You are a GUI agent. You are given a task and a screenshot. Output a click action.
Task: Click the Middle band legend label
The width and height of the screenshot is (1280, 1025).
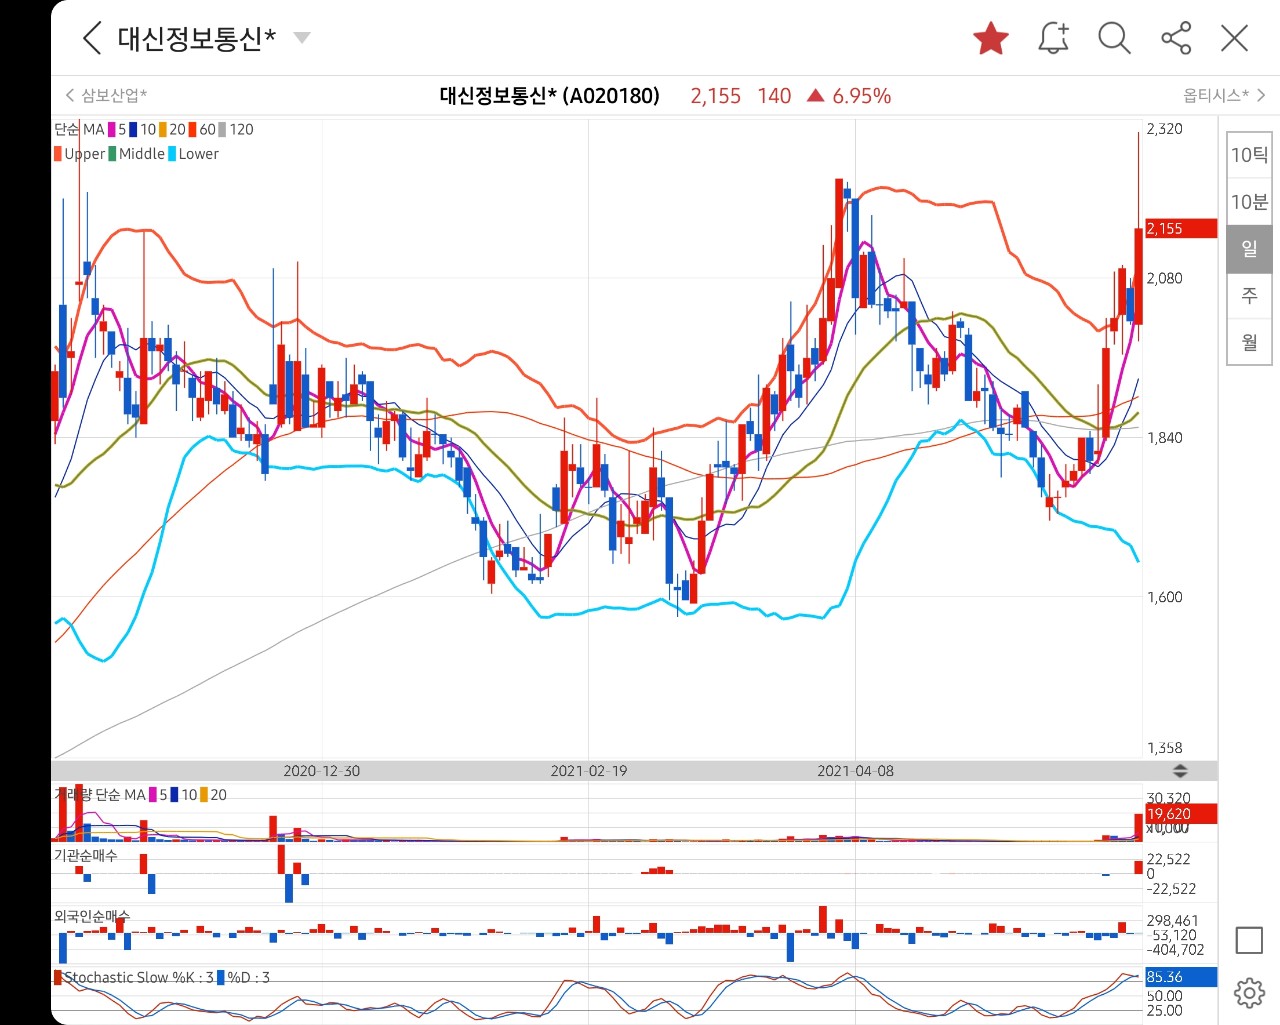(x=142, y=154)
